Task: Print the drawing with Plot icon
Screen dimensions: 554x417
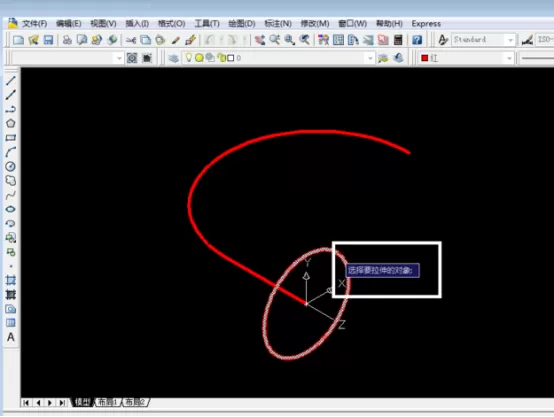Action: [x=67, y=40]
